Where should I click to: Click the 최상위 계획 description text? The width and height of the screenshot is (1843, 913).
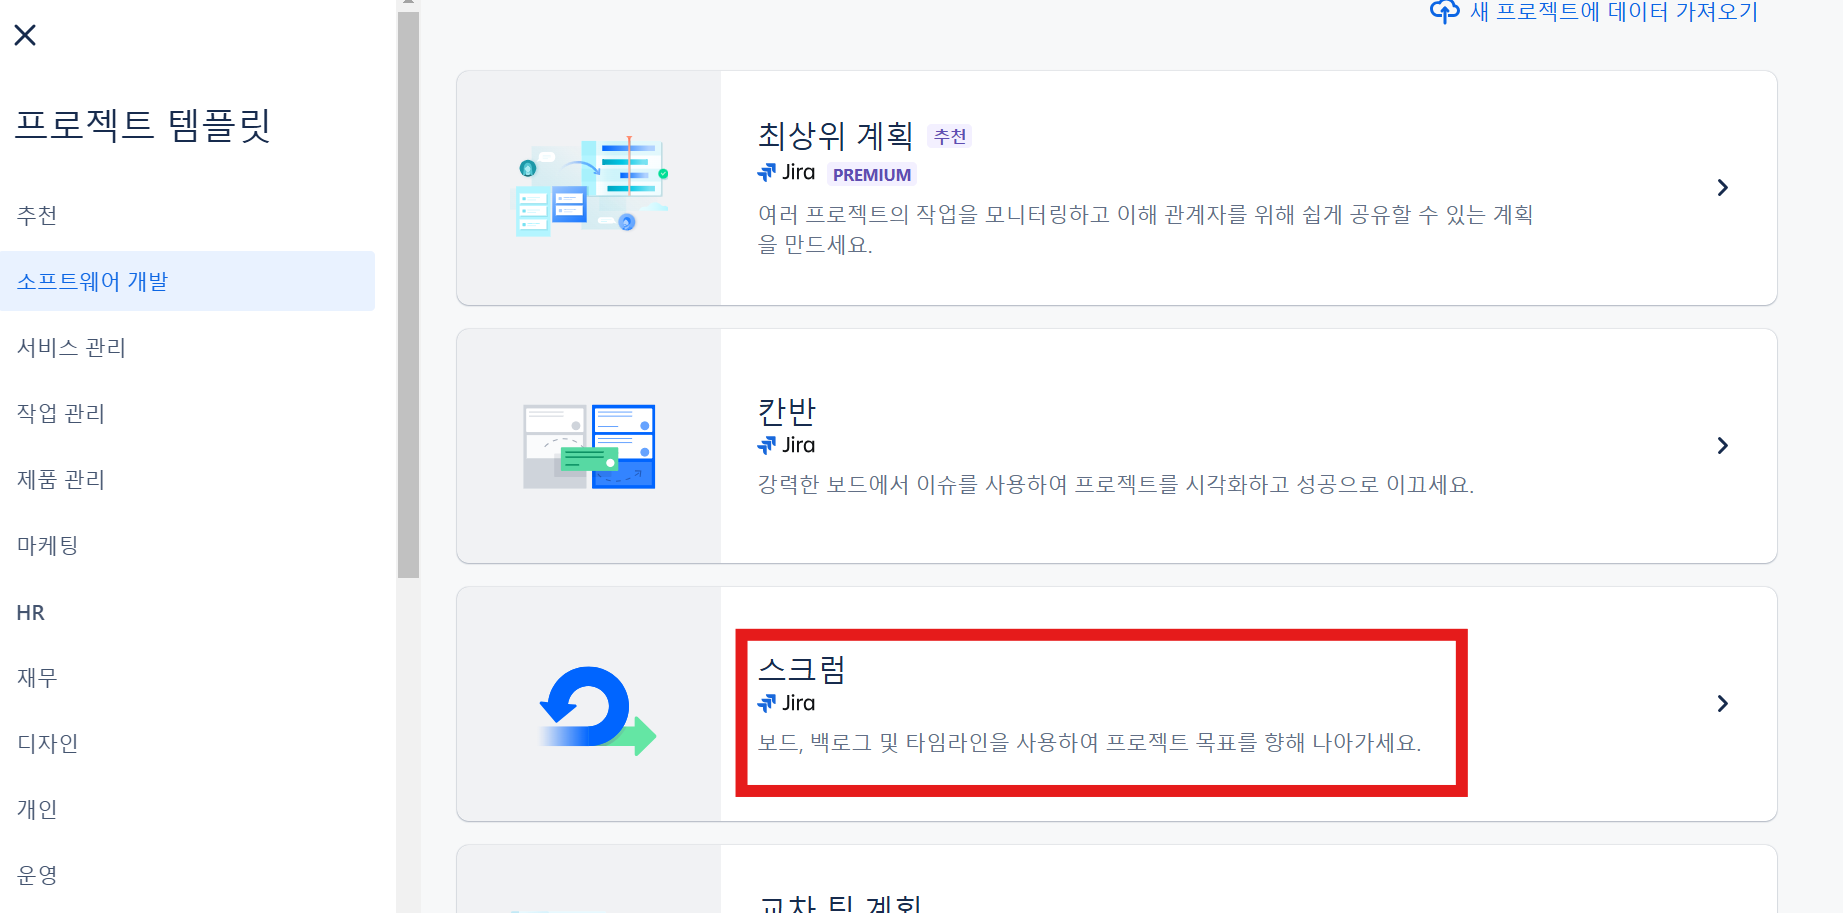pos(1145,229)
